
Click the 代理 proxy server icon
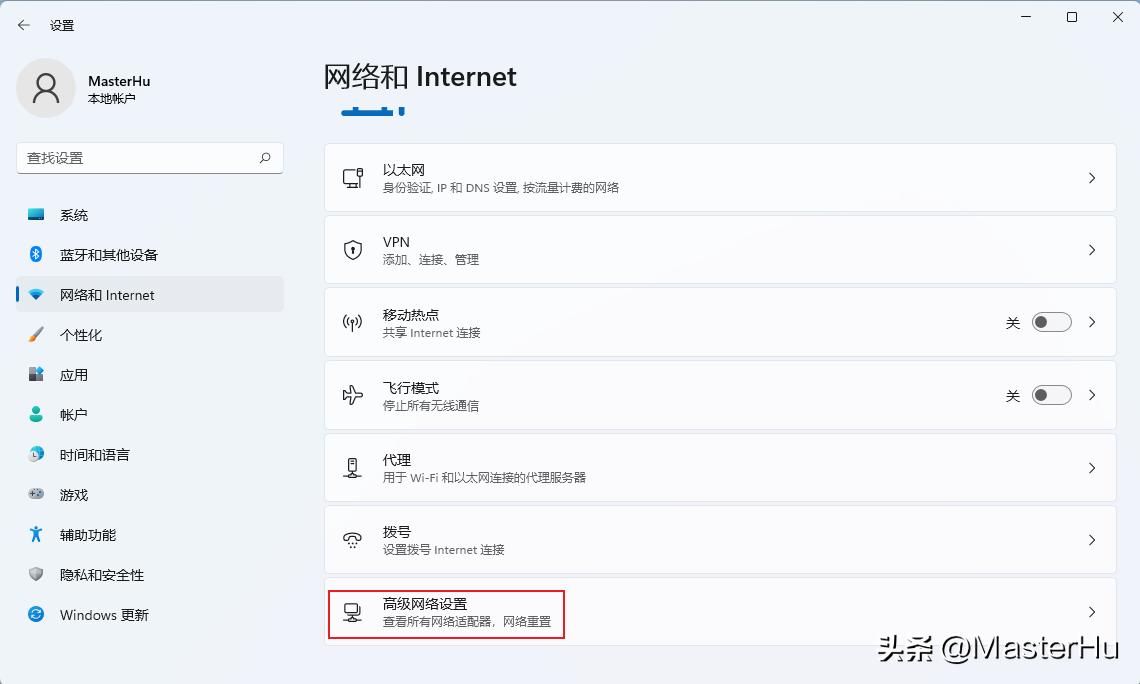pyautogui.click(x=353, y=466)
